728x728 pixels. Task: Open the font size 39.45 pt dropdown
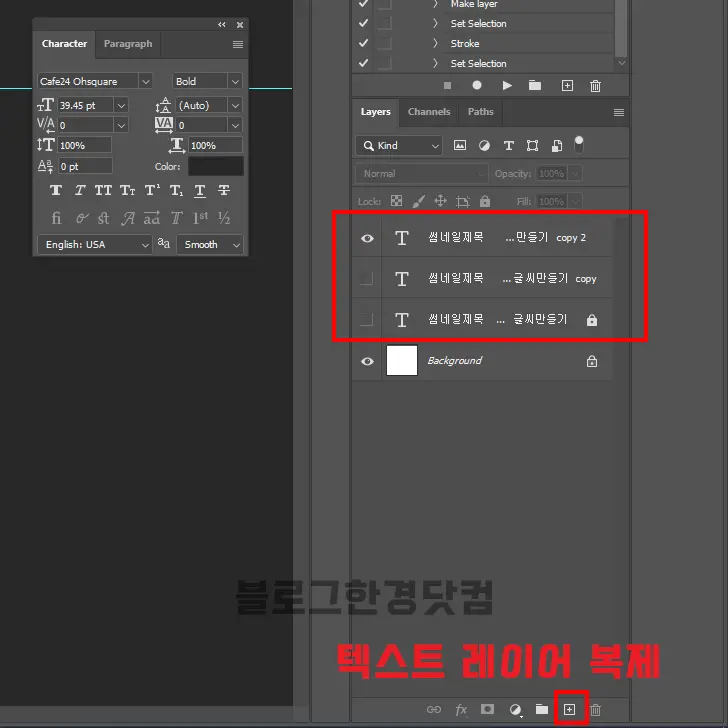(x=121, y=105)
